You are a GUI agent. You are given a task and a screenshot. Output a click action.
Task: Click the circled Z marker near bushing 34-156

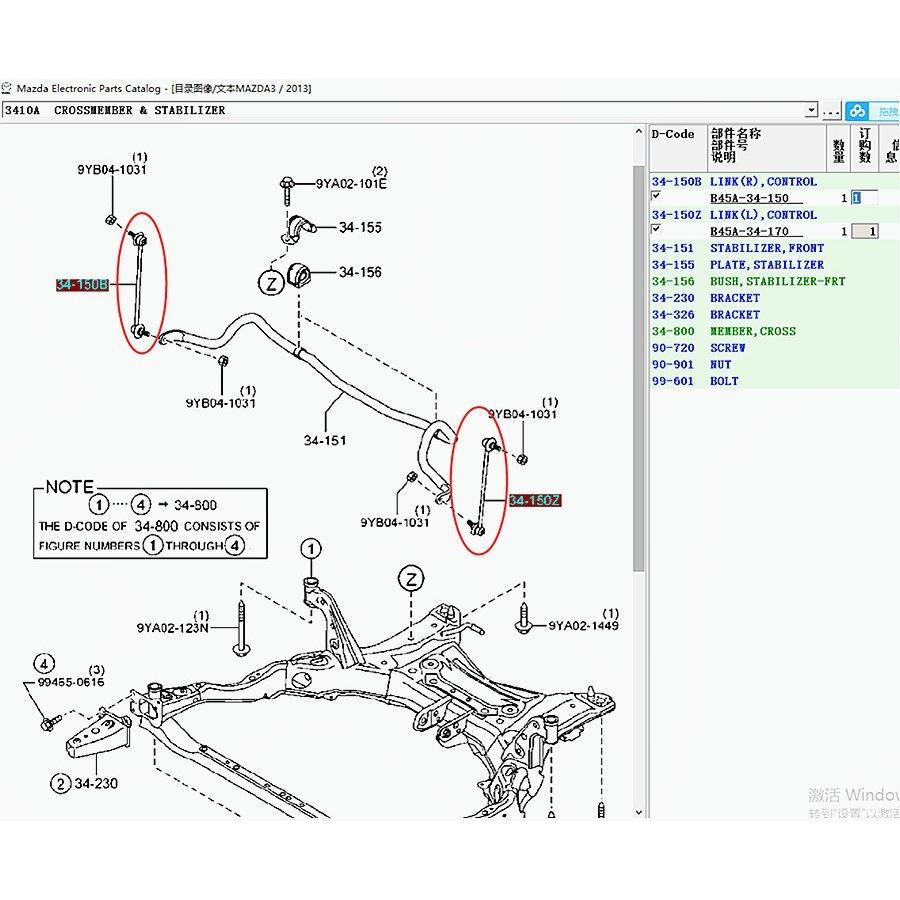[x=271, y=282]
